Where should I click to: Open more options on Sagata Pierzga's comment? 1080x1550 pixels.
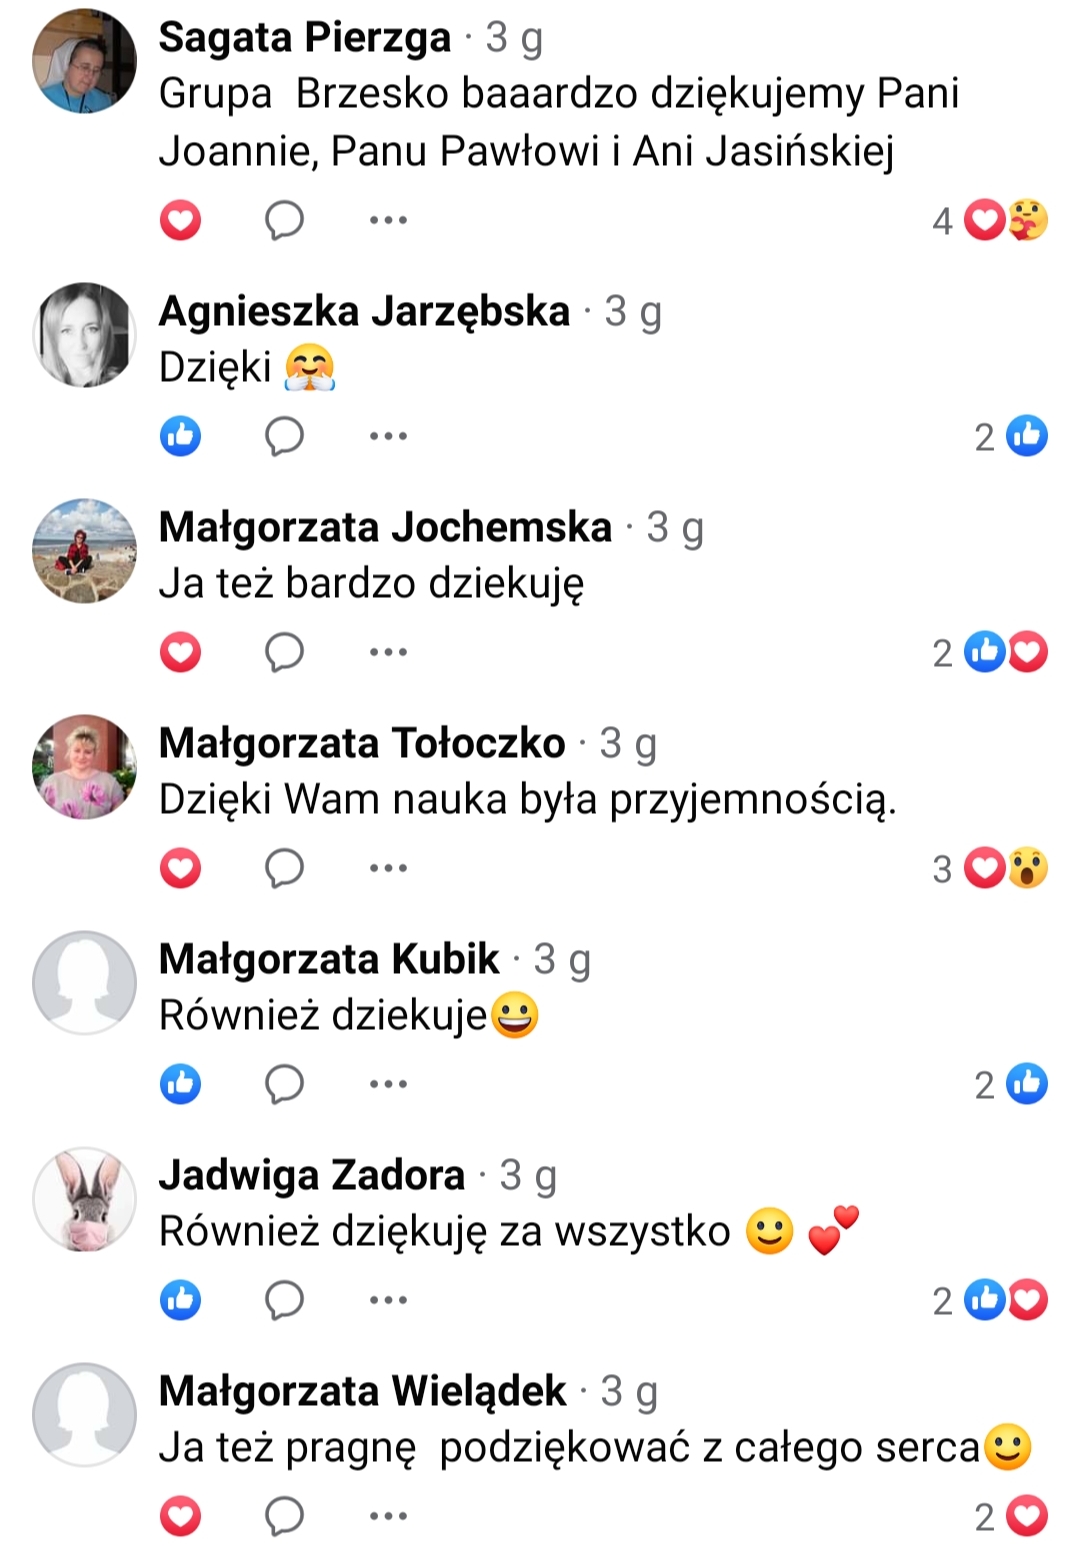click(388, 220)
